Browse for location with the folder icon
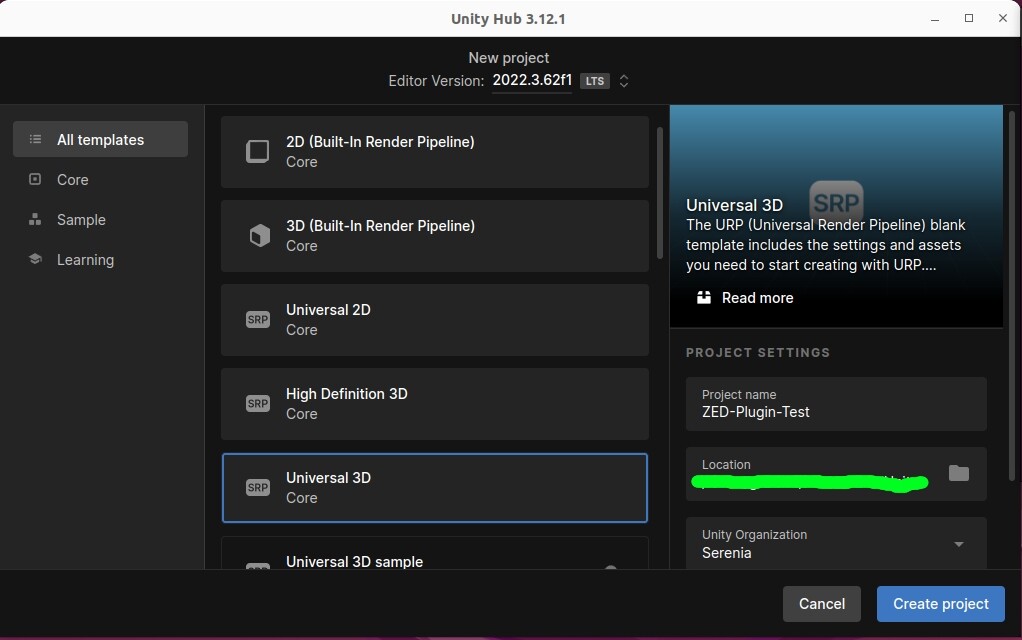 pyautogui.click(x=958, y=473)
